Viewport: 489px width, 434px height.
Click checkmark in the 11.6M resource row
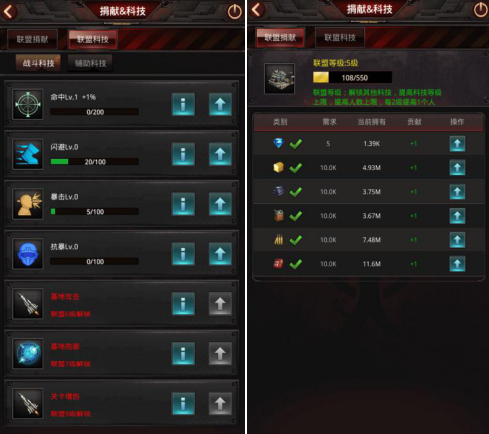[296, 264]
